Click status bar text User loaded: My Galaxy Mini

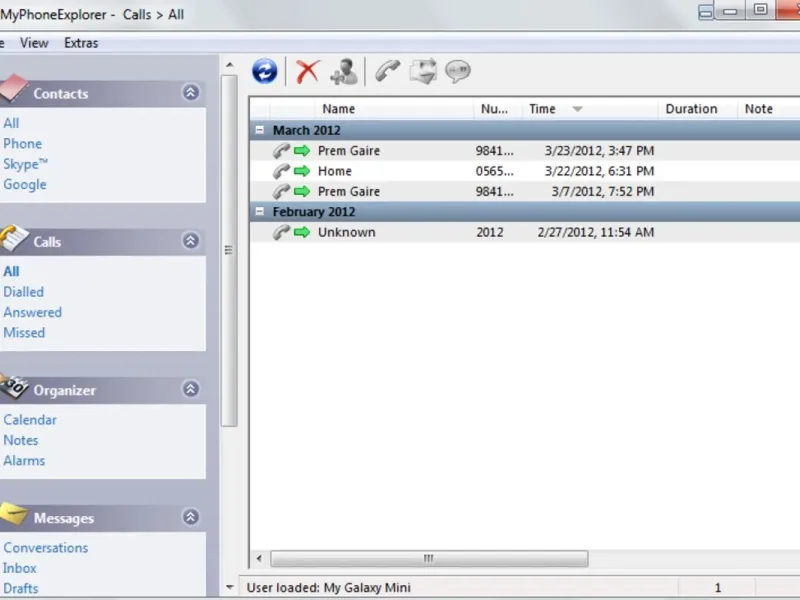pyautogui.click(x=329, y=588)
